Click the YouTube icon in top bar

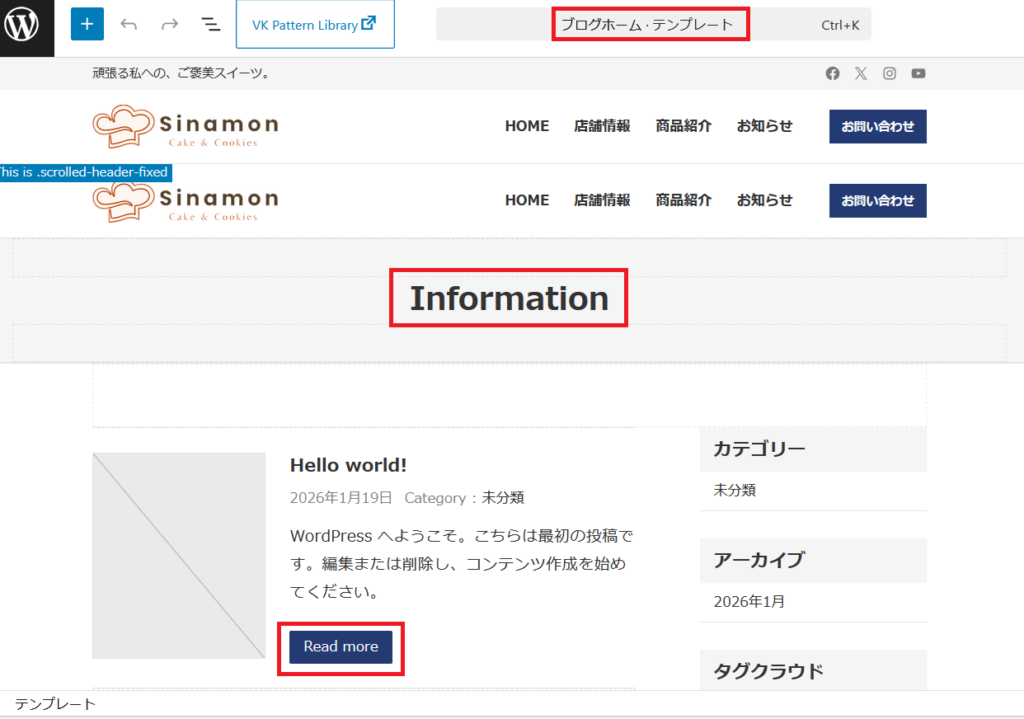pyautogui.click(x=918, y=73)
